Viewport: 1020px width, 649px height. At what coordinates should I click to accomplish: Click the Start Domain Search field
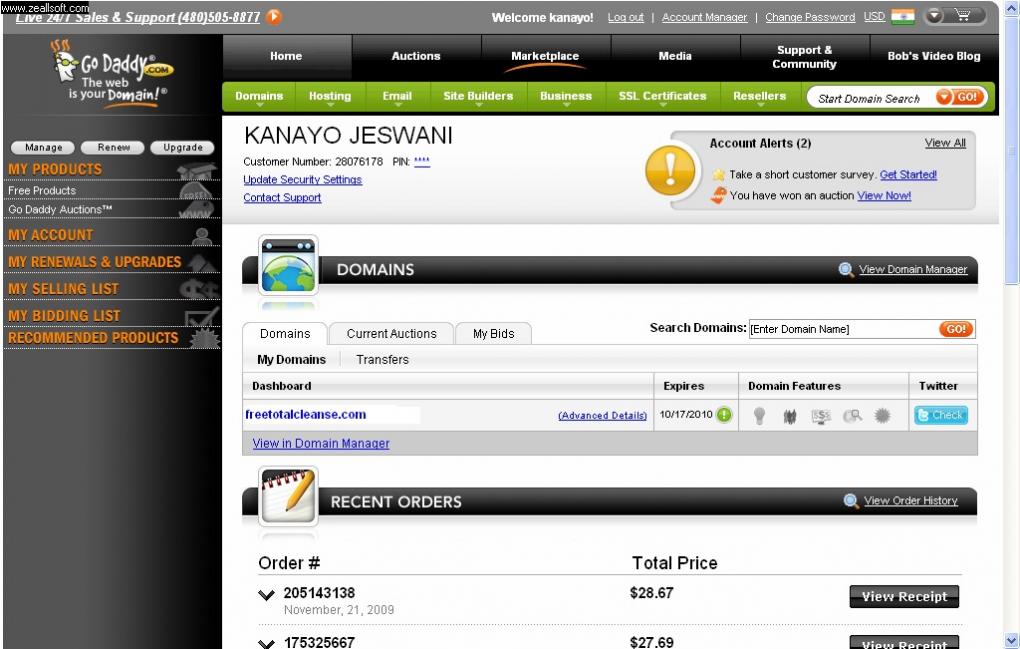870,98
